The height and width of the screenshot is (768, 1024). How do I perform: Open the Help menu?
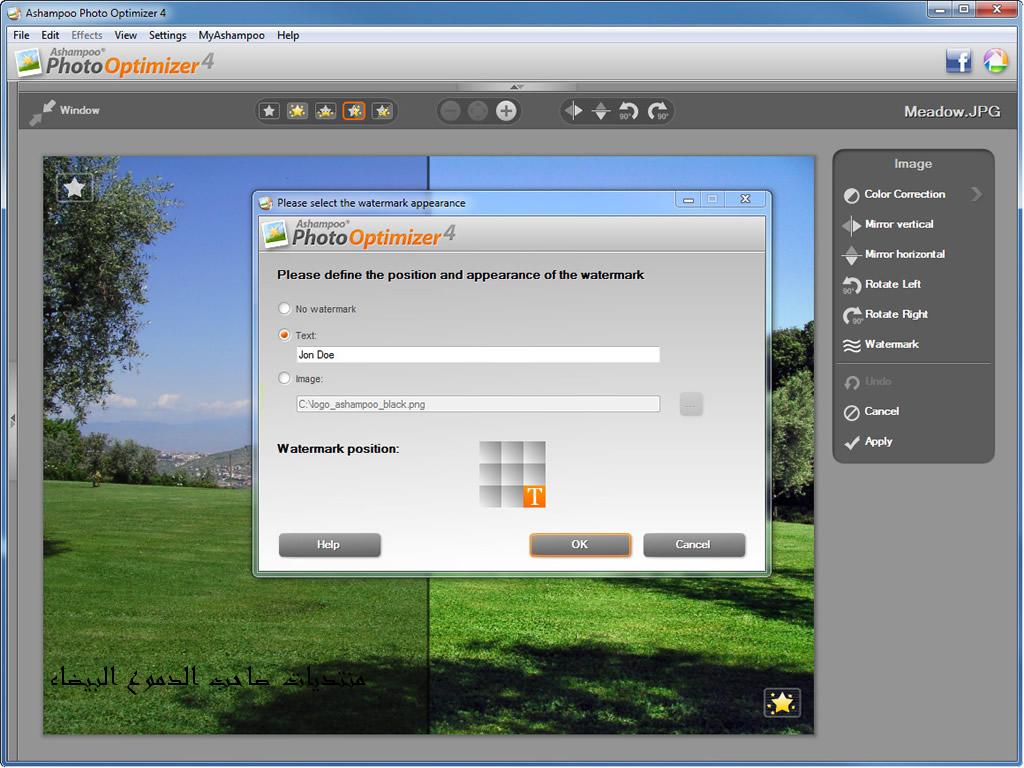click(287, 35)
